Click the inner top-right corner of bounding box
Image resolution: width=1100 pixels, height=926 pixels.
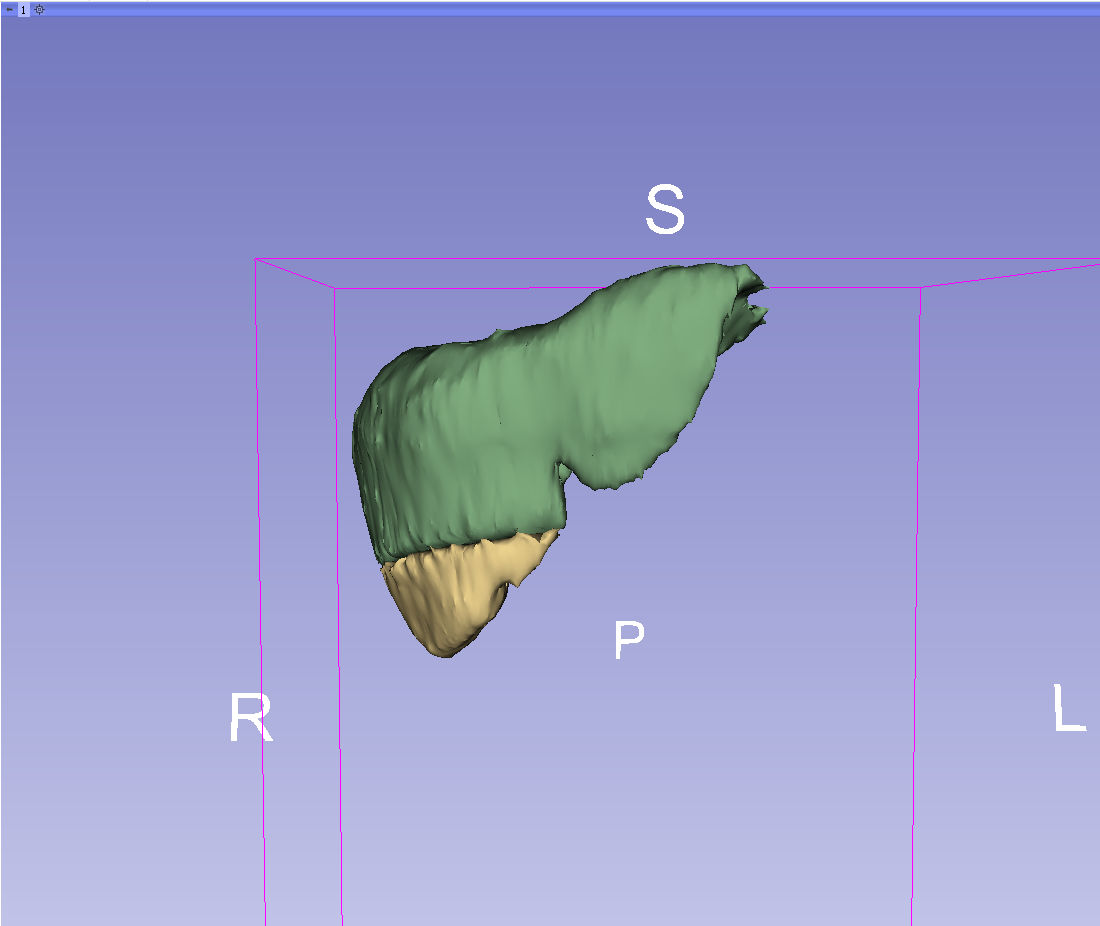919,288
